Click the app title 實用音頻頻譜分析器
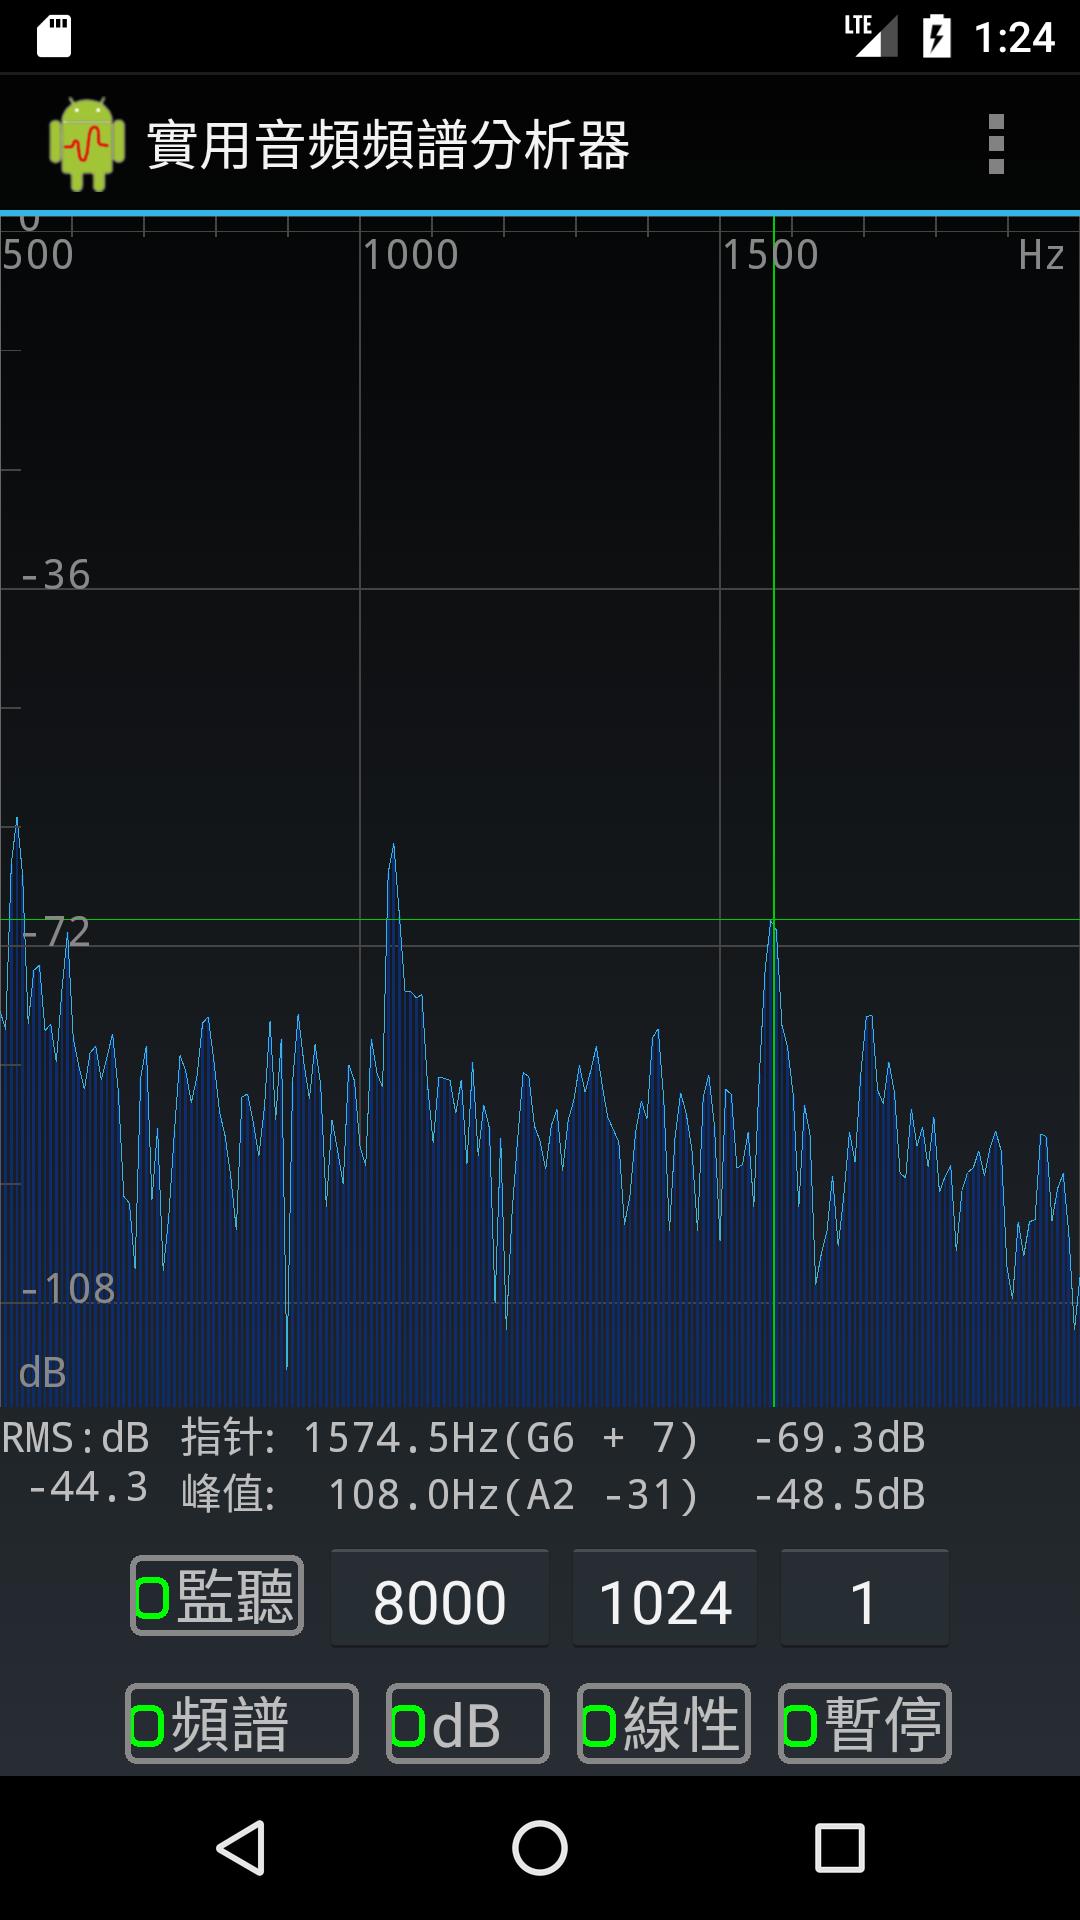This screenshot has width=1080, height=1920. [388, 146]
